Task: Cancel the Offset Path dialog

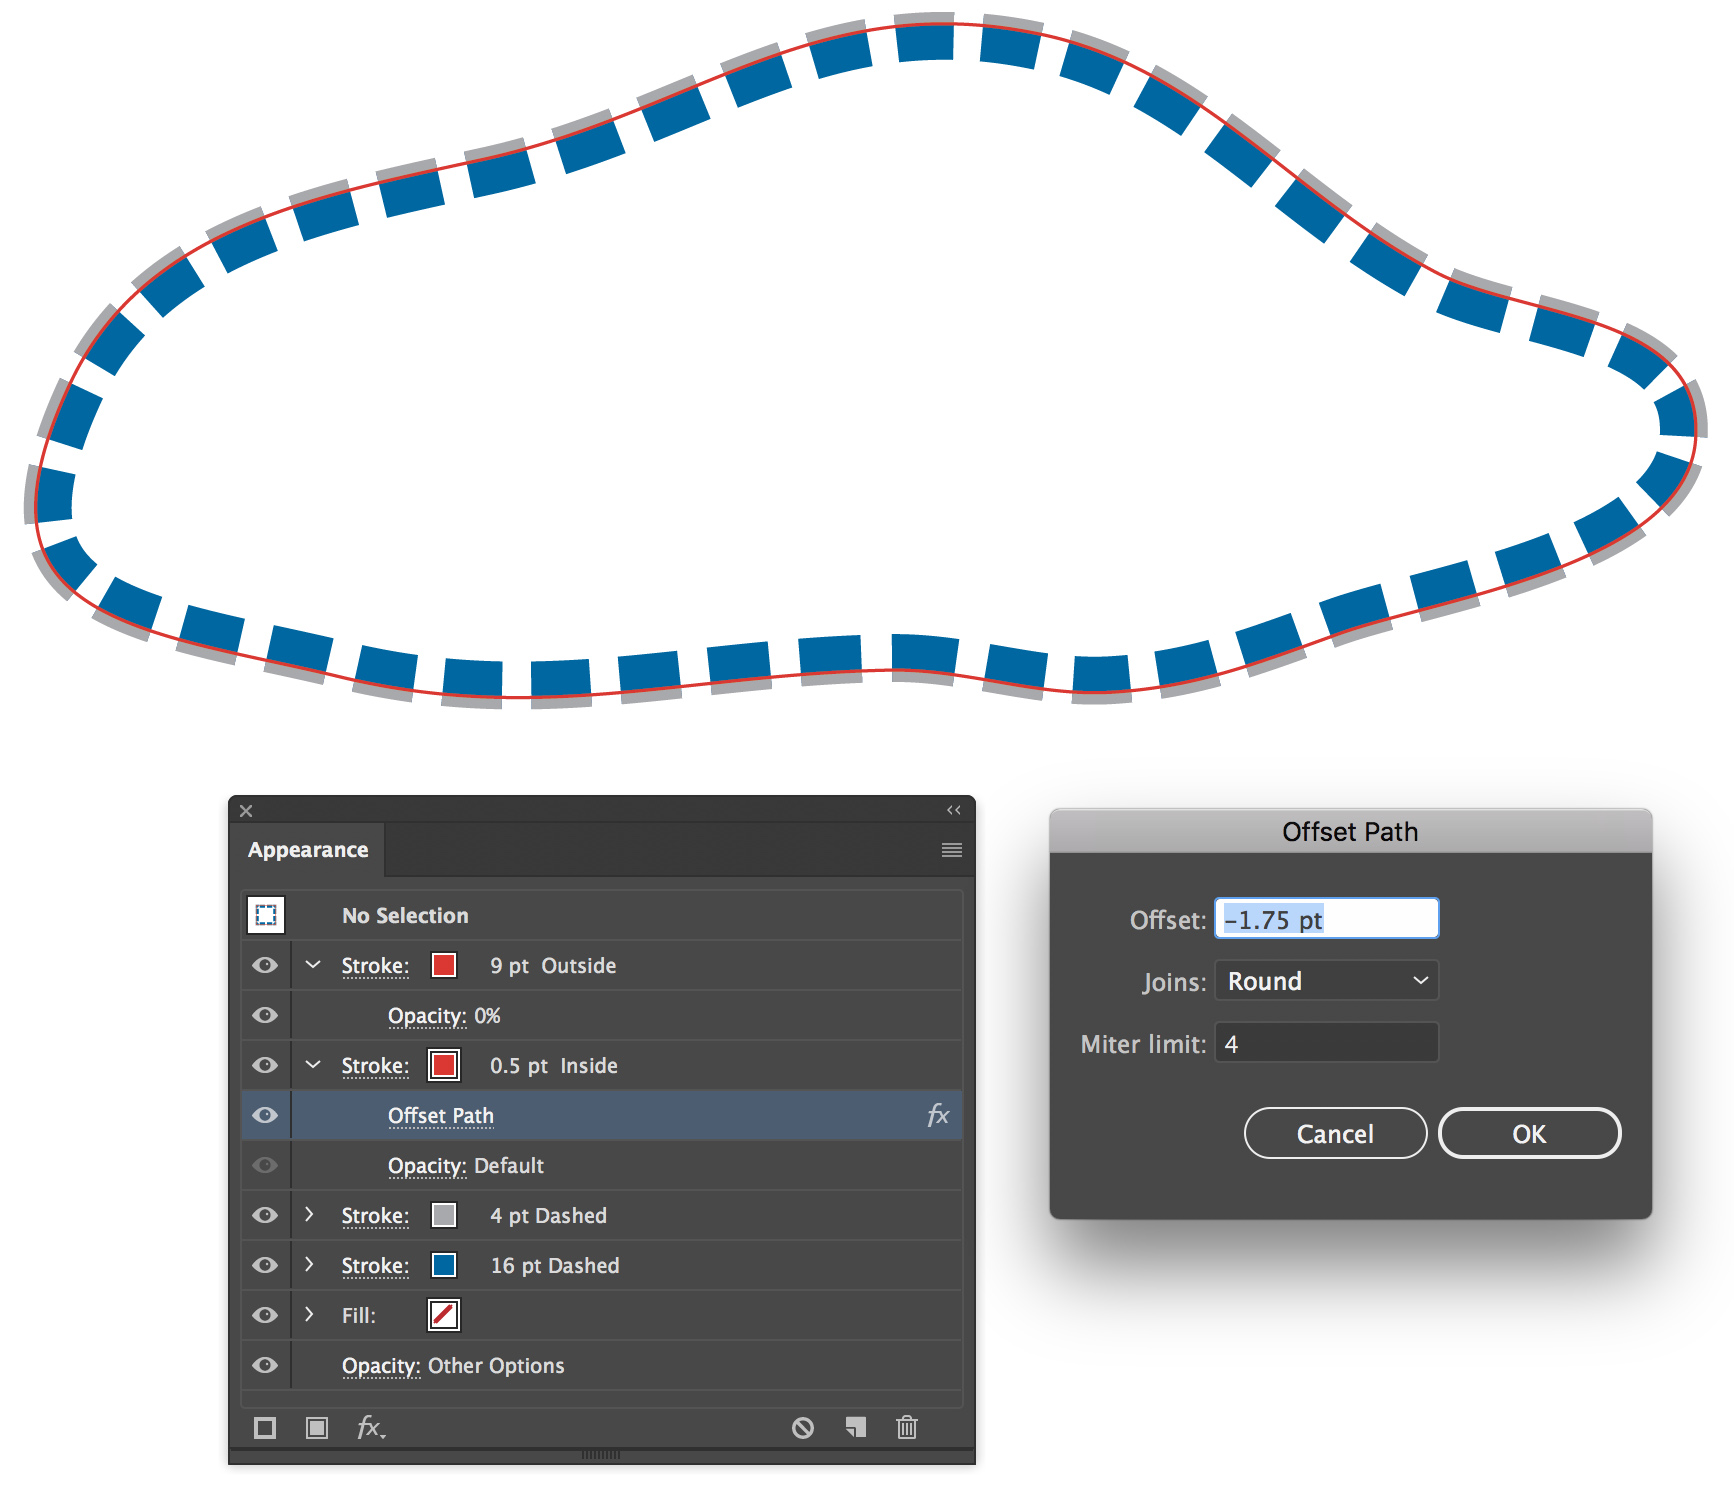Action: pos(1335,1133)
